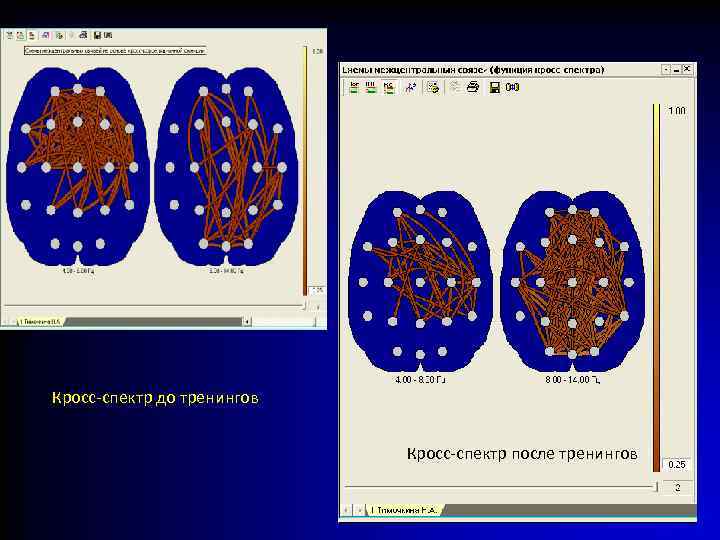Screen dimensions: 720x540
Task: Close the right cross-spectrum window
Action: point(687,69)
